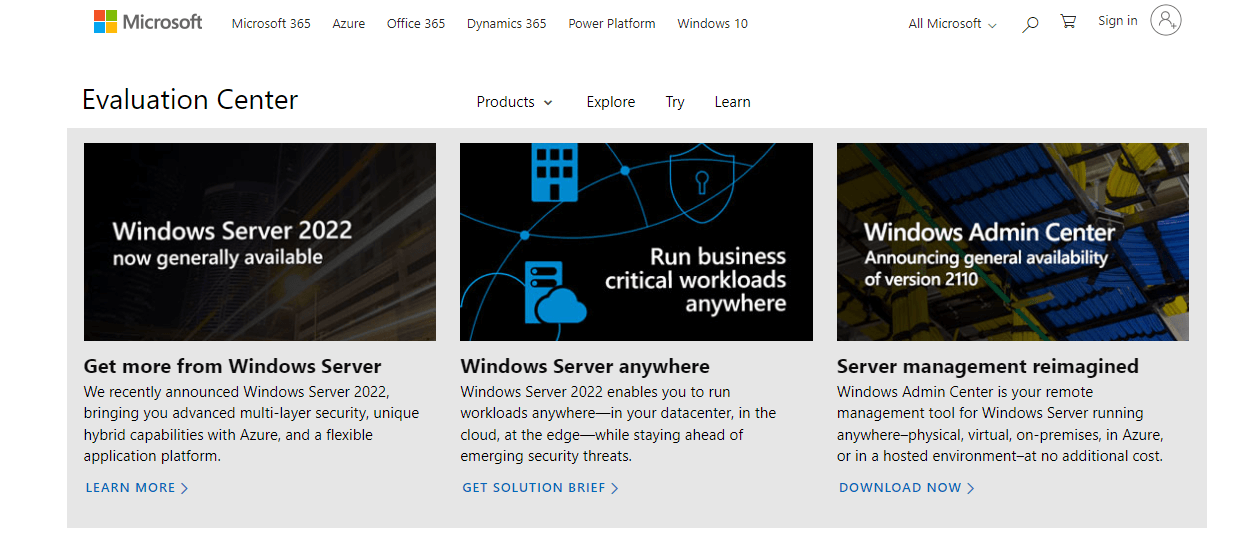The width and height of the screenshot is (1254, 547).
Task: Click the Microsoft logo
Action: coord(148,22)
